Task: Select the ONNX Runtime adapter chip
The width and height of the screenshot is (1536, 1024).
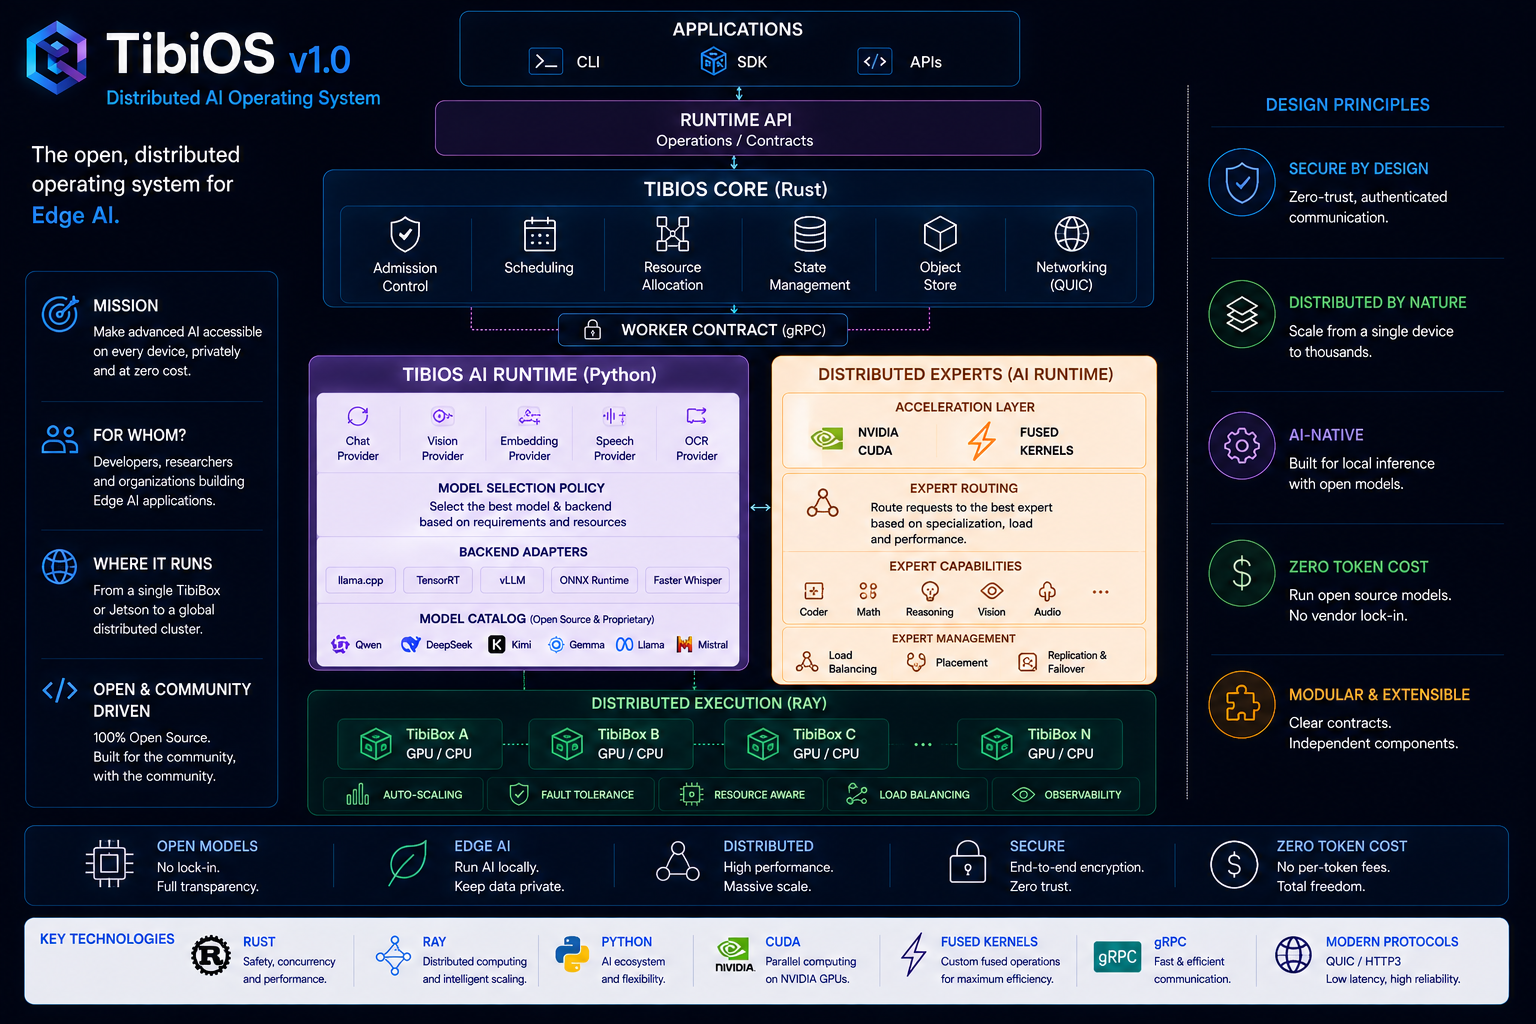Action: tap(594, 581)
